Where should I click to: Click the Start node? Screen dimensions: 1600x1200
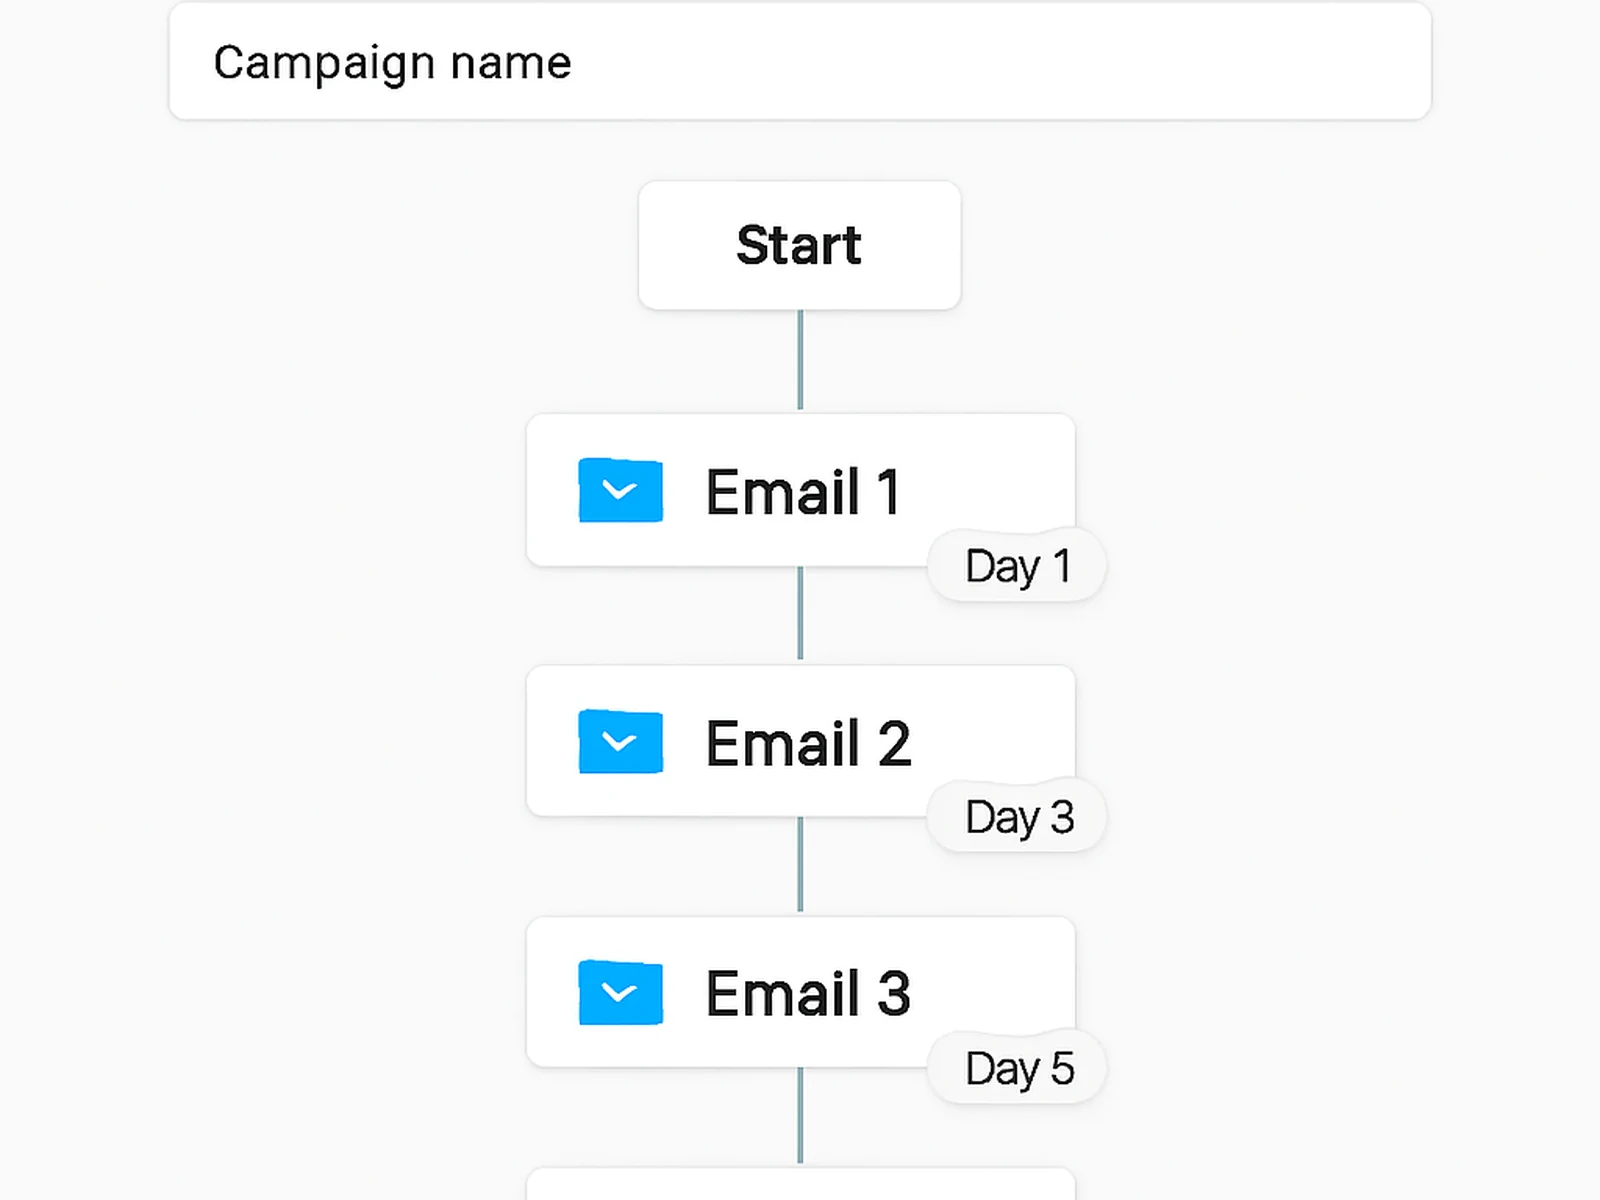click(799, 245)
